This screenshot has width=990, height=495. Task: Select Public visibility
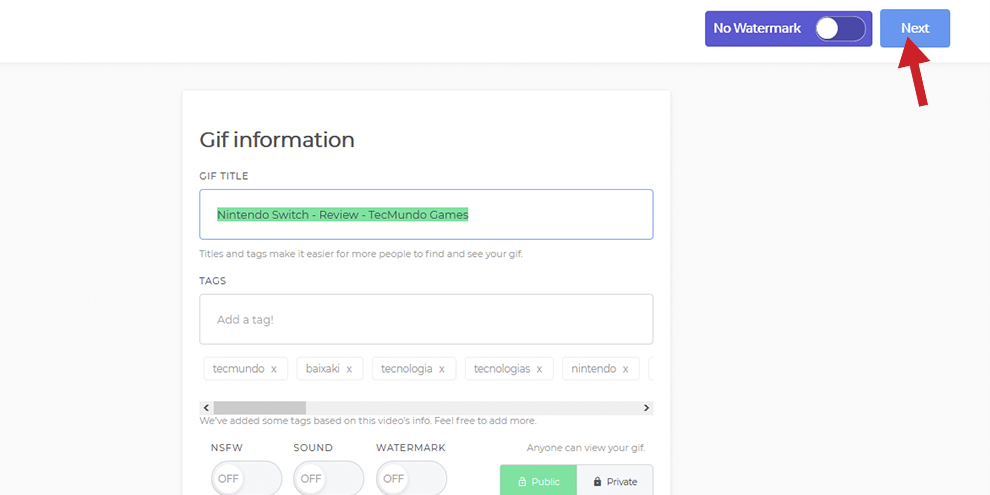point(538,481)
